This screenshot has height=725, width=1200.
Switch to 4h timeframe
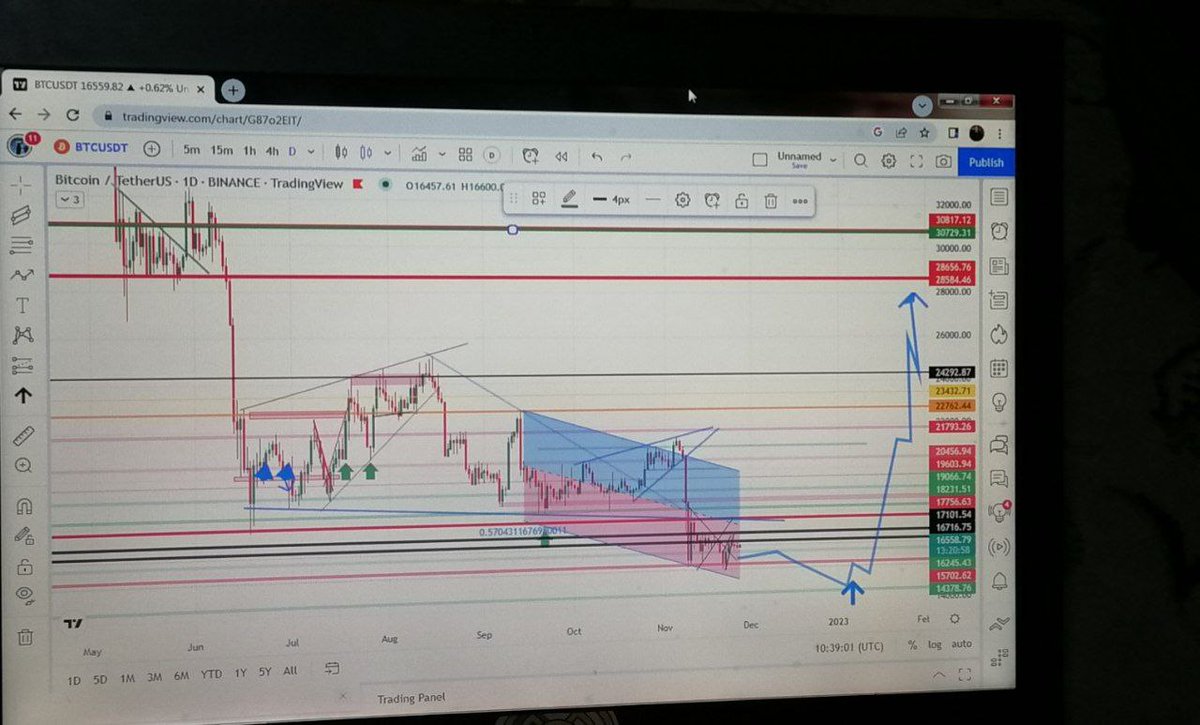pyautogui.click(x=272, y=150)
